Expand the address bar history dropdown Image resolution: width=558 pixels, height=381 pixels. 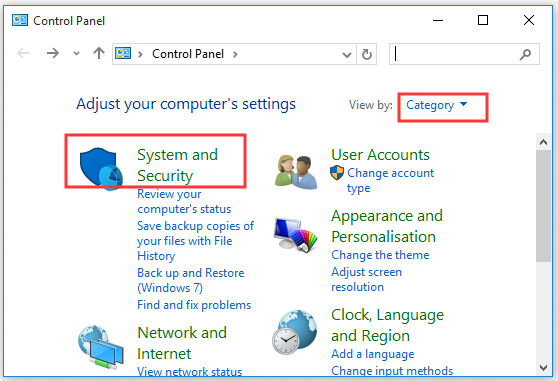[x=347, y=54]
